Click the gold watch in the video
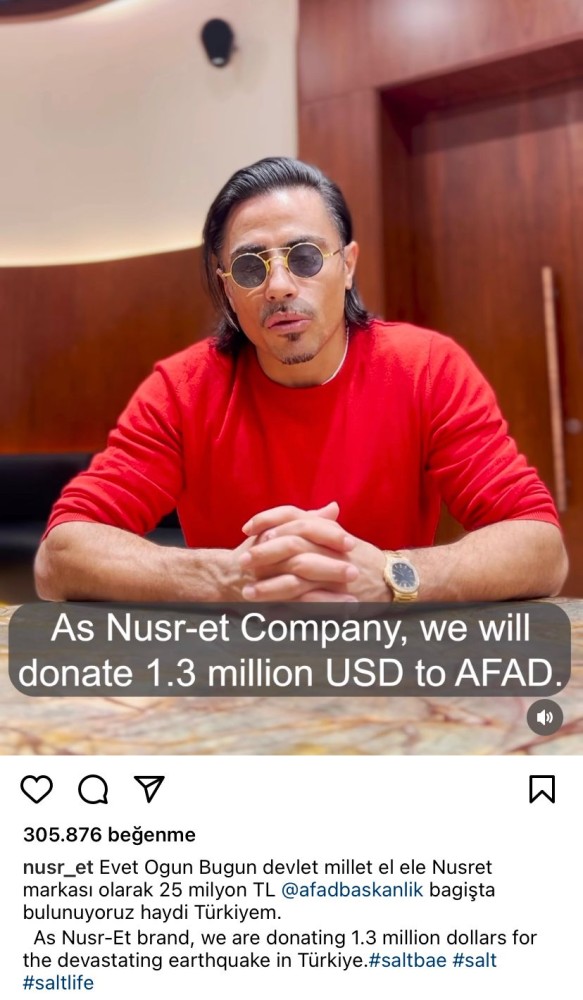 coord(401,575)
